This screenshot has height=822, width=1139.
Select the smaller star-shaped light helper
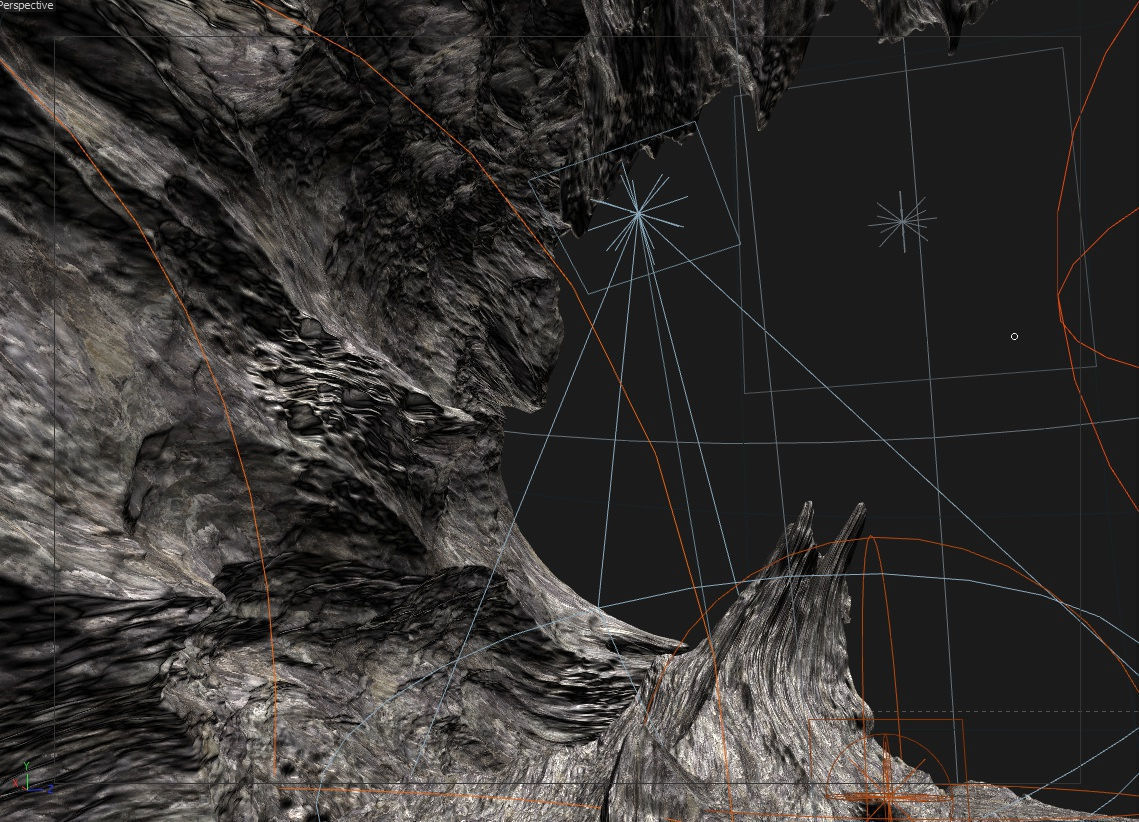tap(902, 221)
